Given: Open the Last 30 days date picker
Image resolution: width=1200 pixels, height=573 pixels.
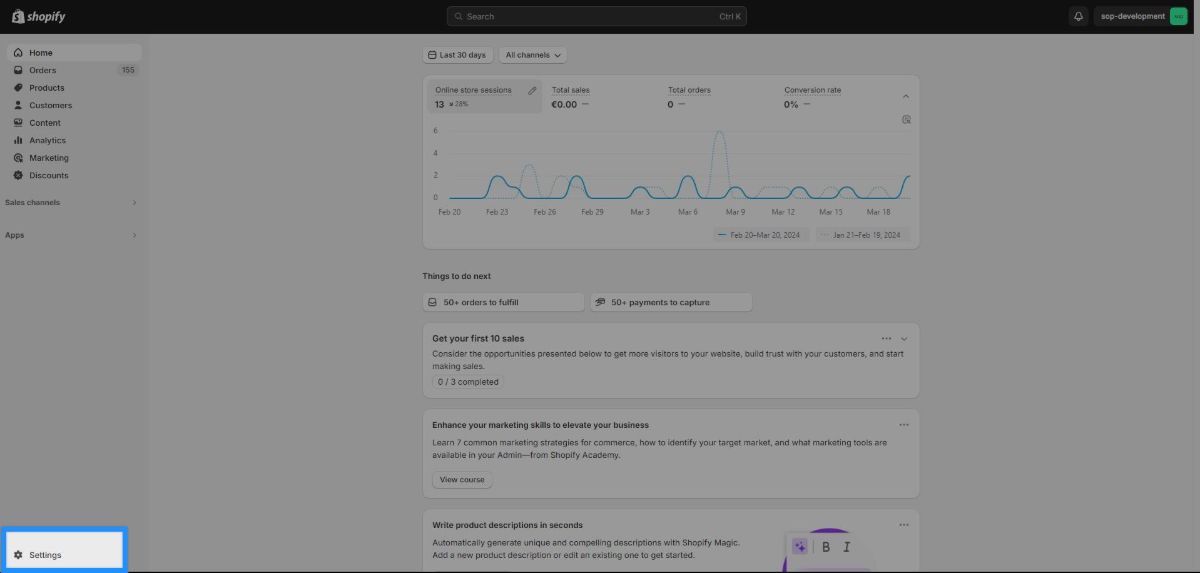Looking at the screenshot, I should tap(458, 55).
